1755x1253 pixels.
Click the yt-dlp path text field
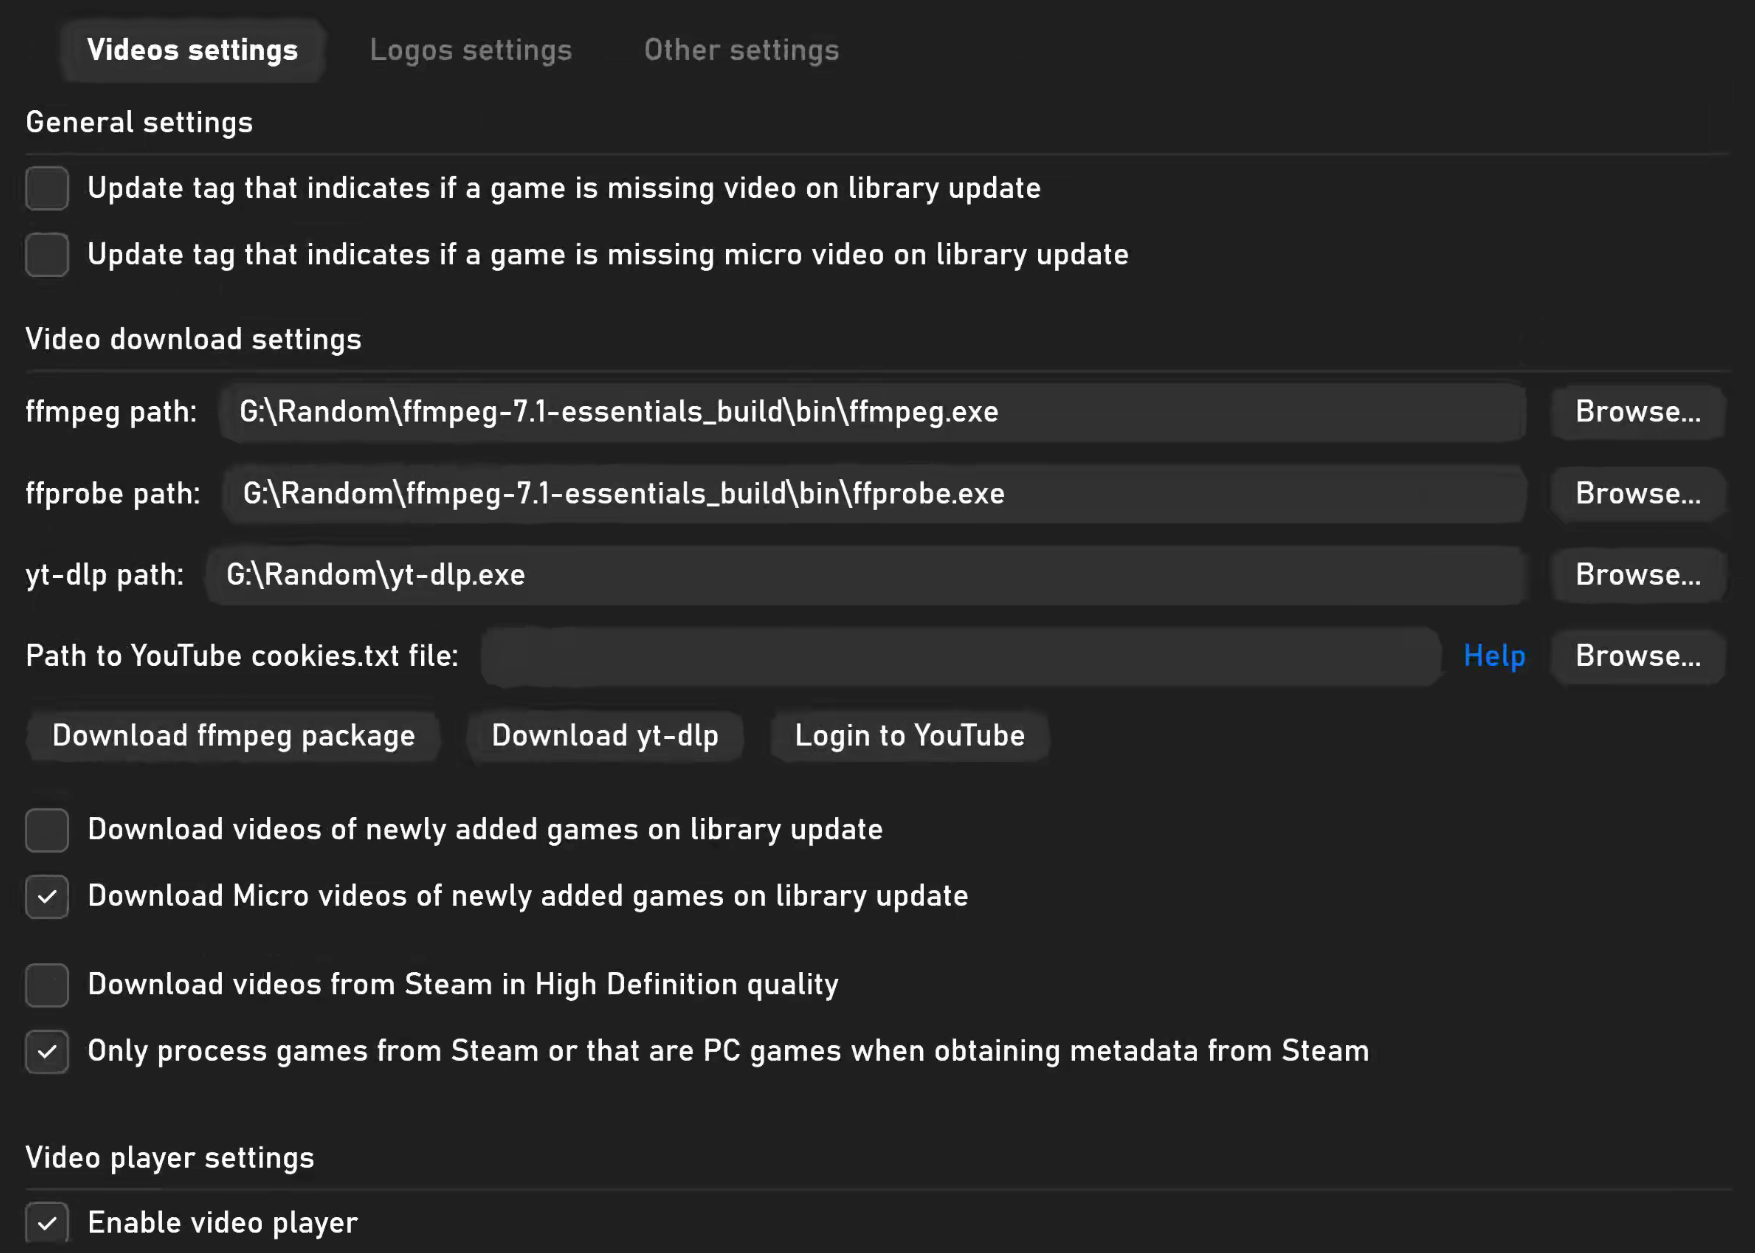tap(866, 575)
